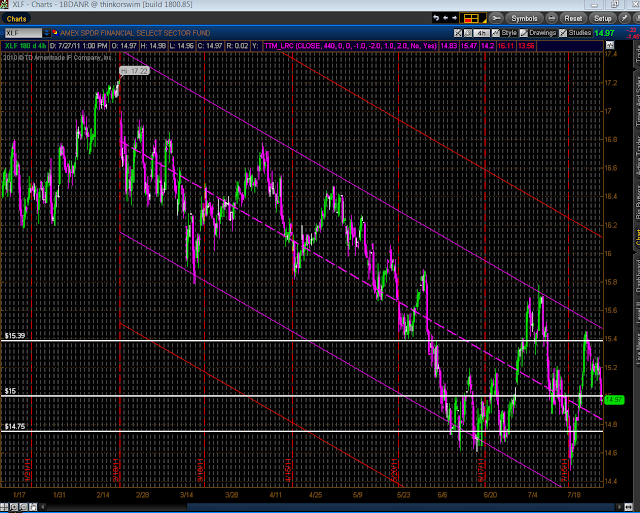The image size is (640, 513).
Task: Go forward with the right arrow icon
Action: tap(454, 18)
